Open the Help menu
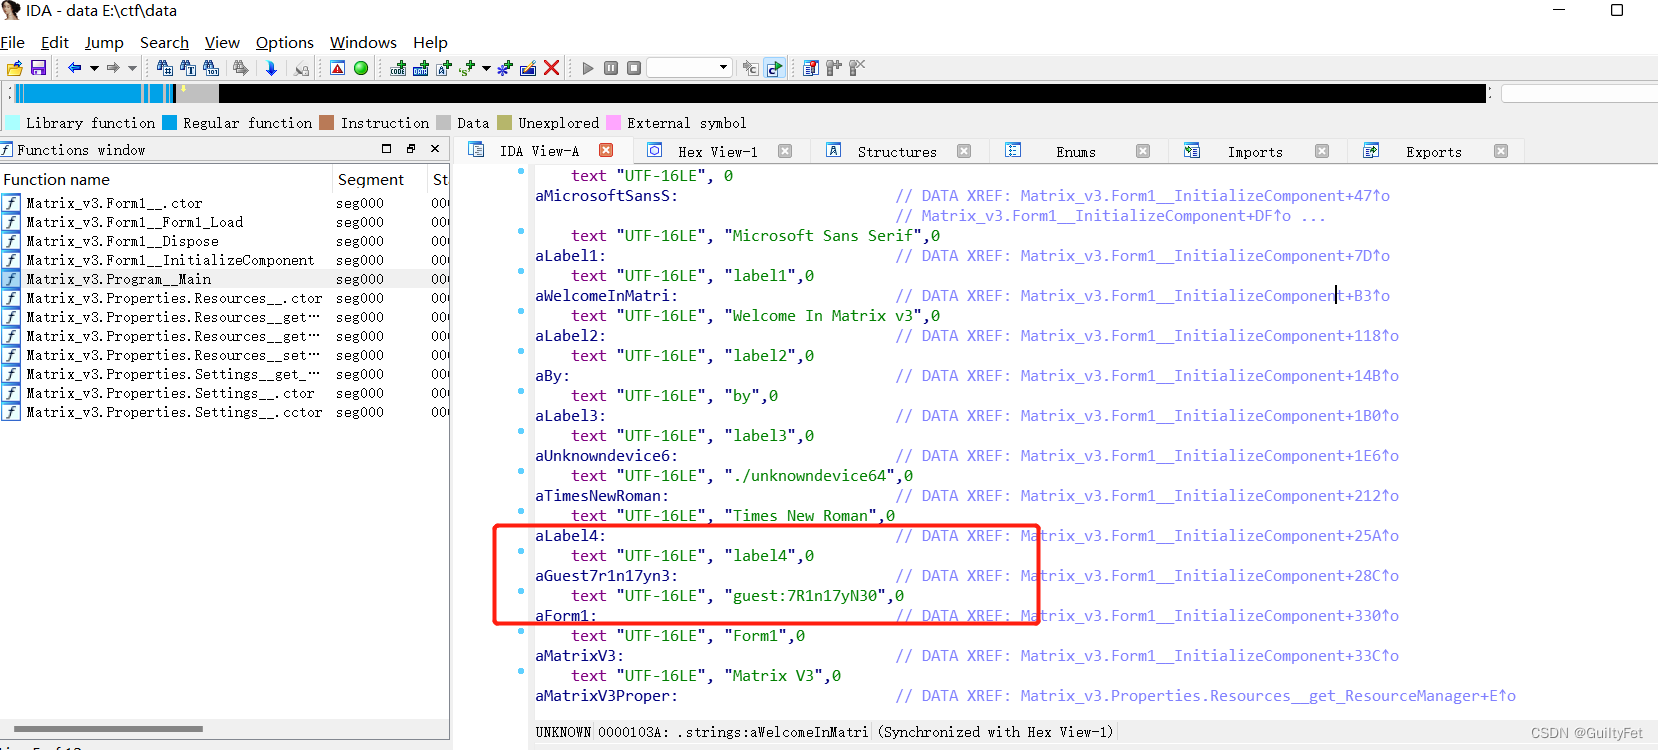 (x=430, y=42)
